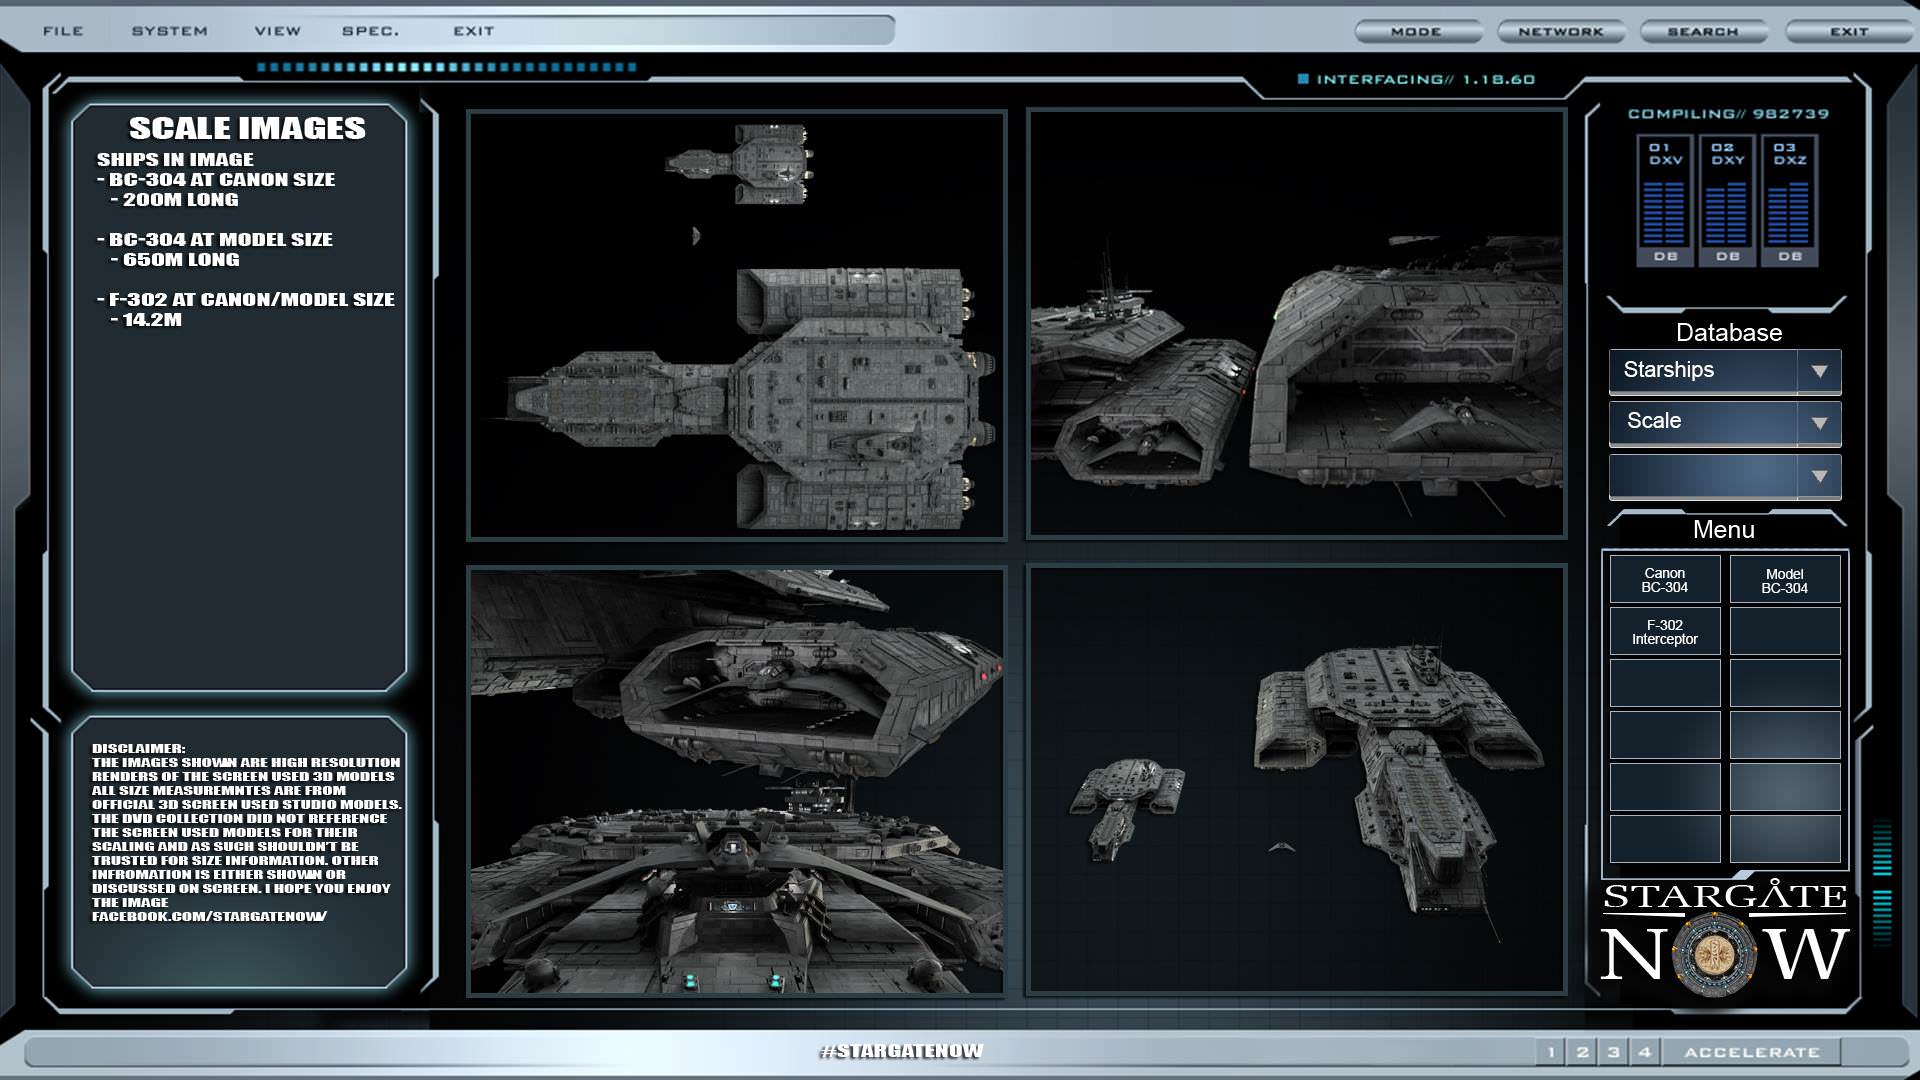Image resolution: width=1920 pixels, height=1080 pixels.
Task: Click the small canon-size BC-304 ship in top-left image
Action: pos(739,164)
